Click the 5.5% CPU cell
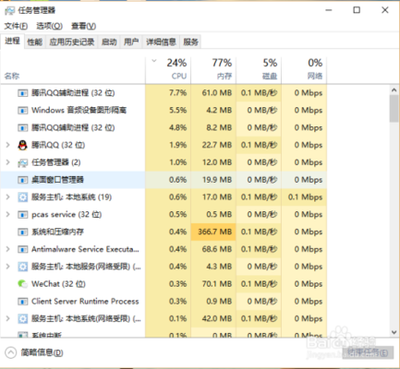Screen dimensions: 400x369 click(x=168, y=110)
